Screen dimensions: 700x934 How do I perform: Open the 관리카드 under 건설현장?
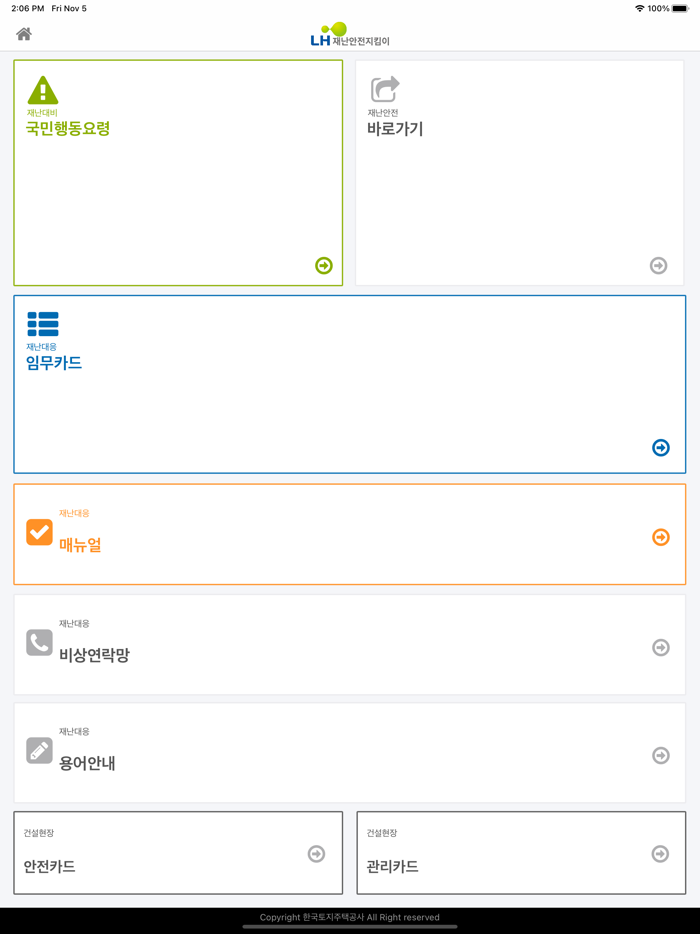pos(520,853)
